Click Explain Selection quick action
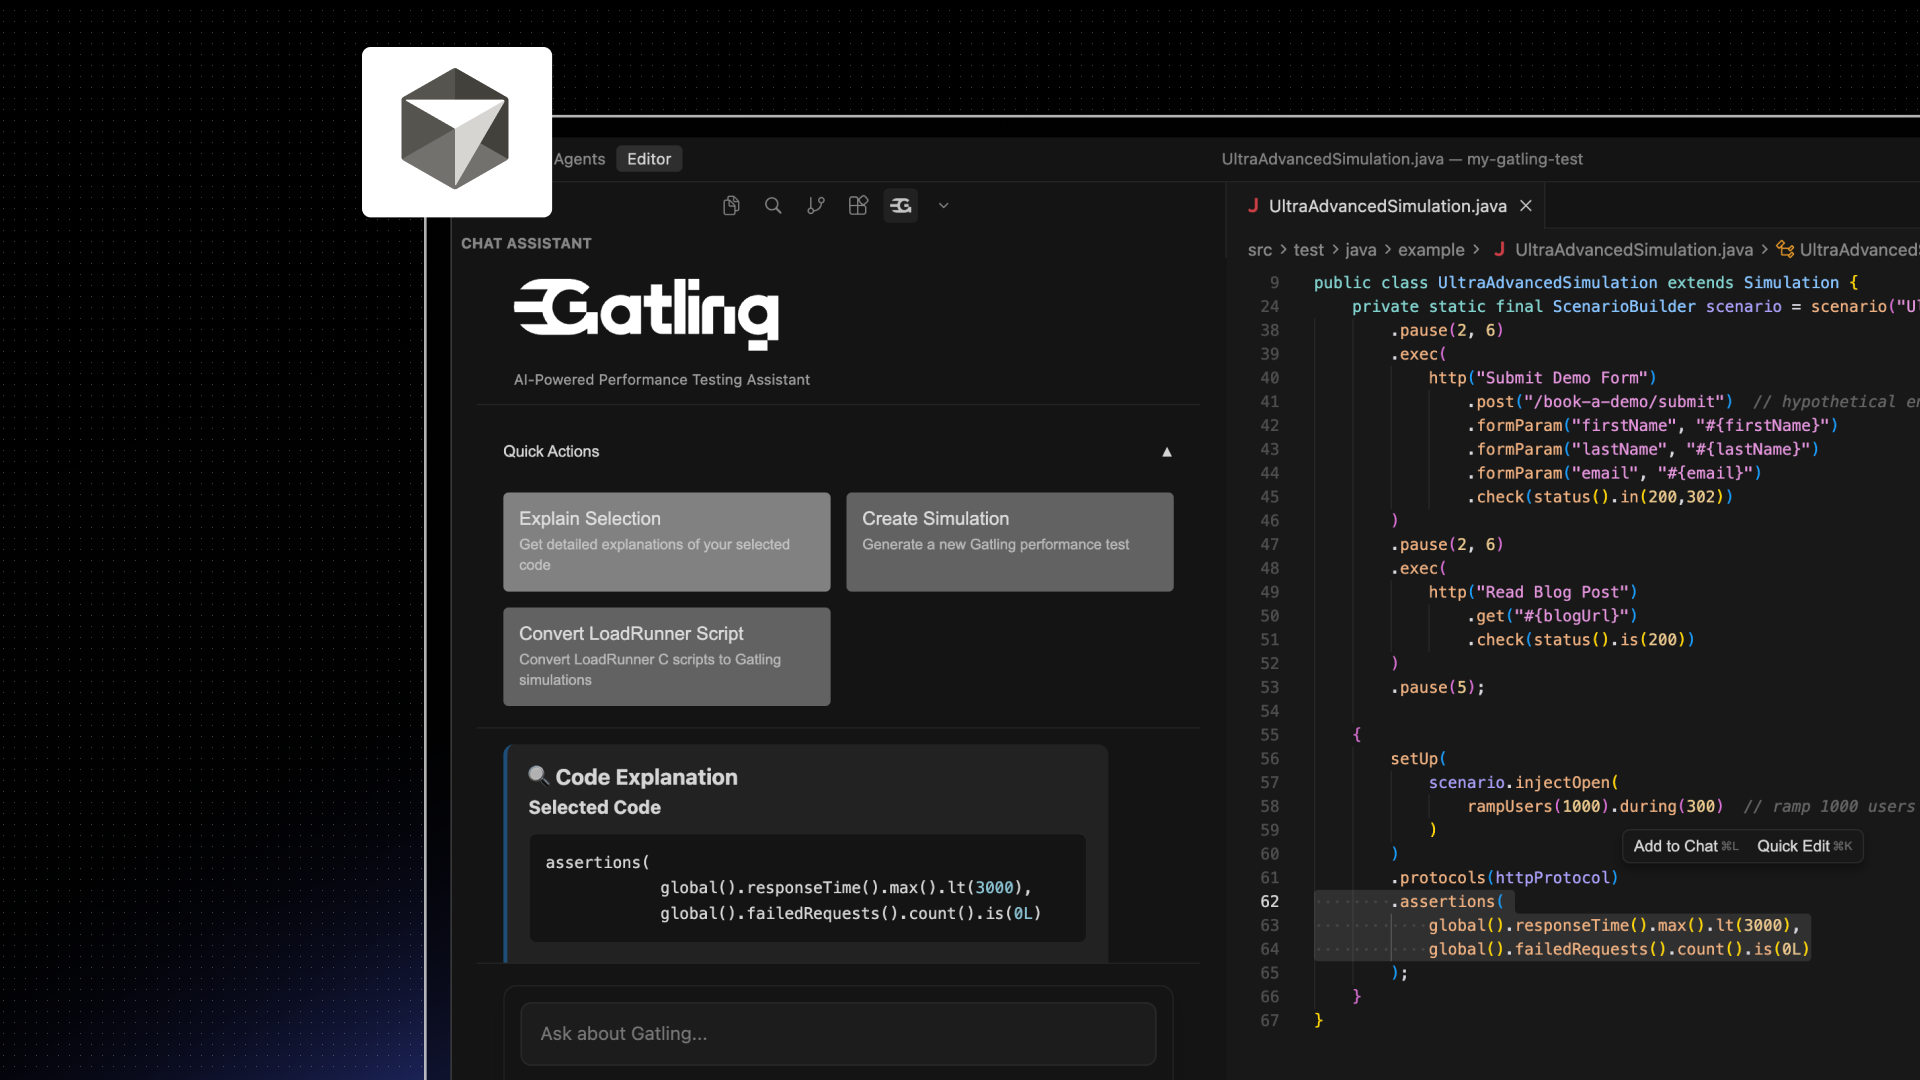The width and height of the screenshot is (1920, 1080). coord(666,541)
